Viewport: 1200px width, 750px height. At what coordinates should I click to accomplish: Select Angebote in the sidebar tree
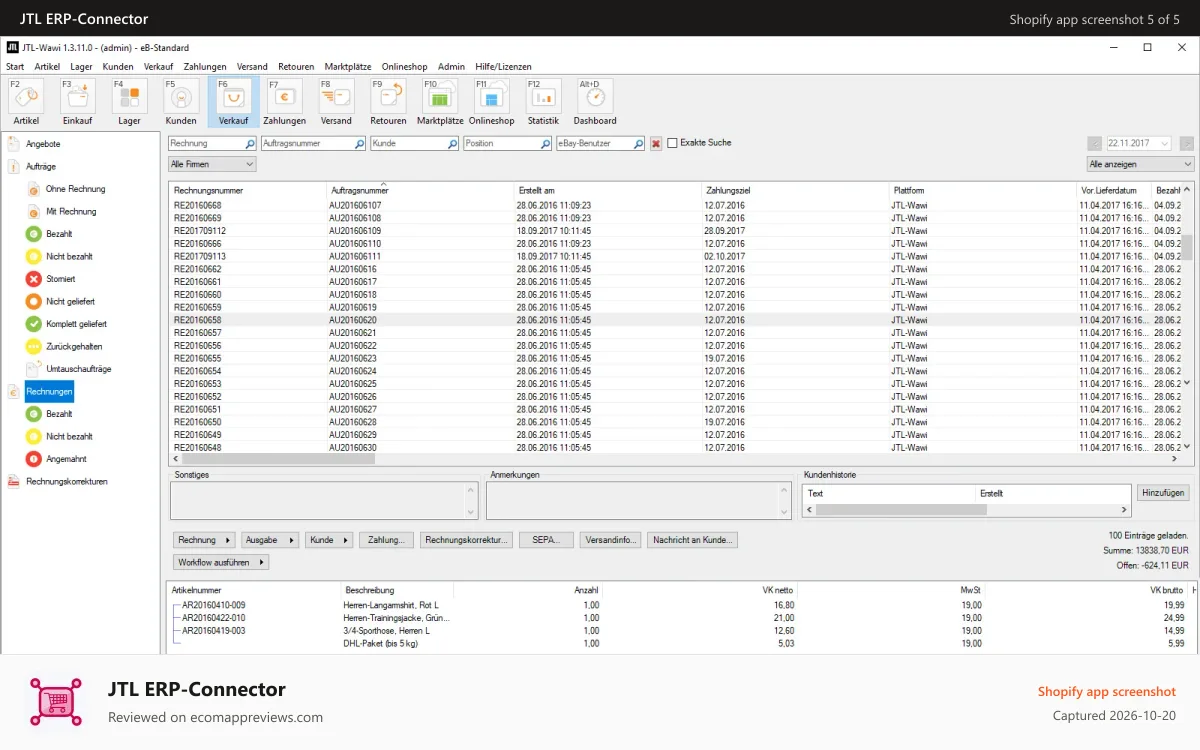coord(43,144)
